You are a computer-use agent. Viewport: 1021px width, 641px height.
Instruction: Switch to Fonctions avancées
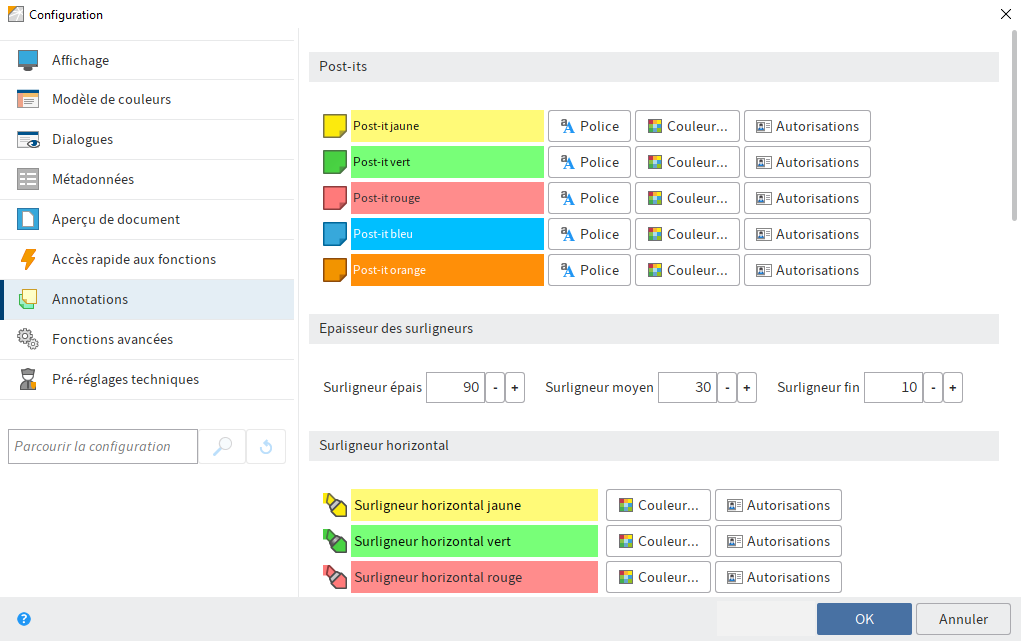click(x=110, y=338)
